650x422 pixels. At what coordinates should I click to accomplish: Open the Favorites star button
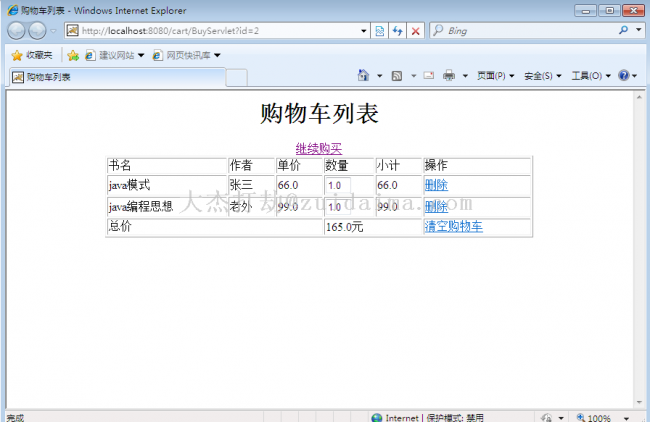point(32,55)
